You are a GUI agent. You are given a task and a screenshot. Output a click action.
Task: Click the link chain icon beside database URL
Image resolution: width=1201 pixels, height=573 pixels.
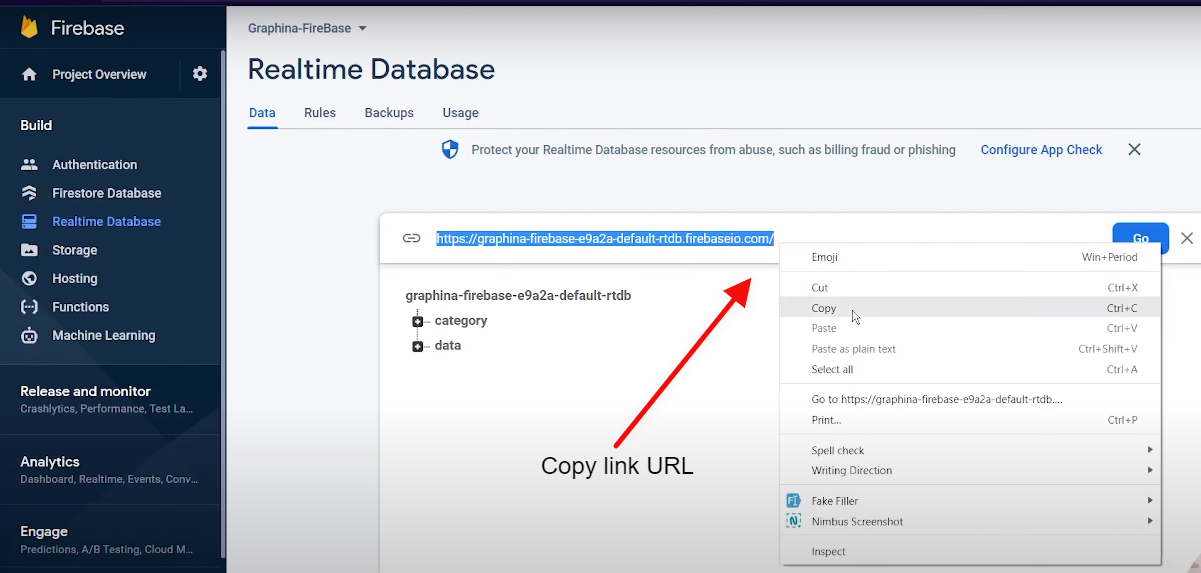(411, 238)
